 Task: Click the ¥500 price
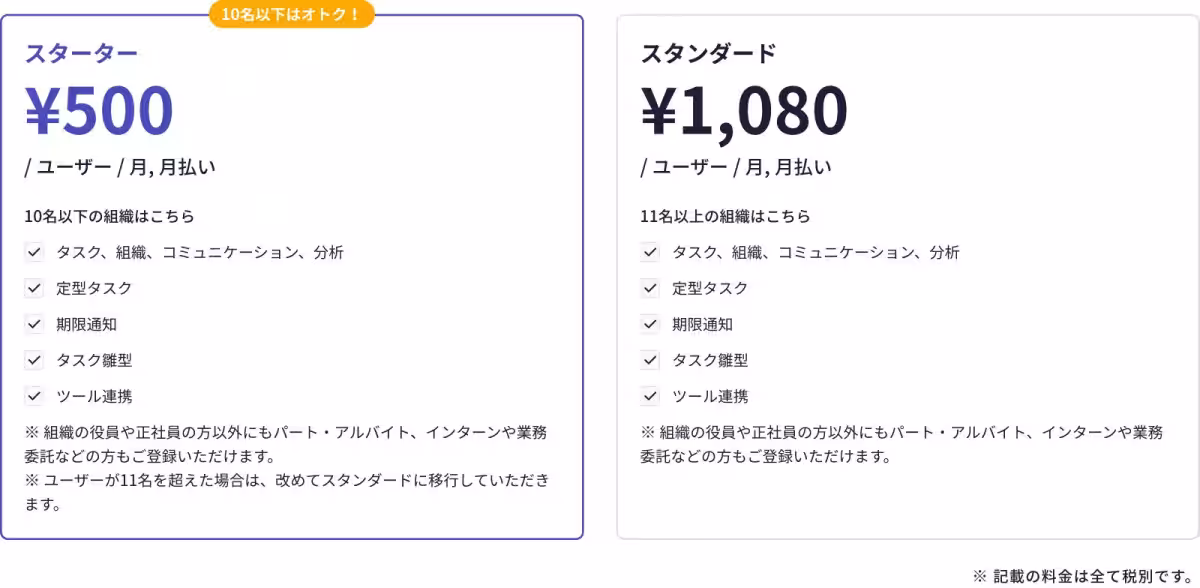point(99,110)
